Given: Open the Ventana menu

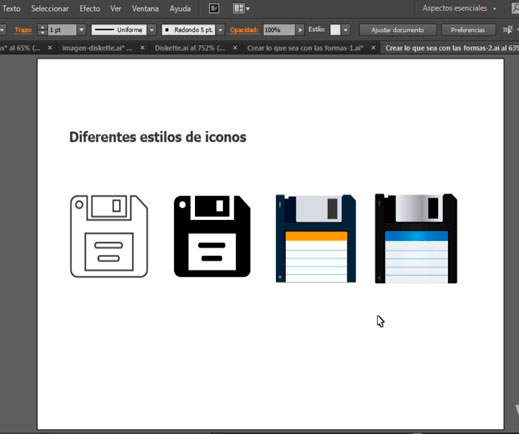Looking at the screenshot, I should pos(145,9).
